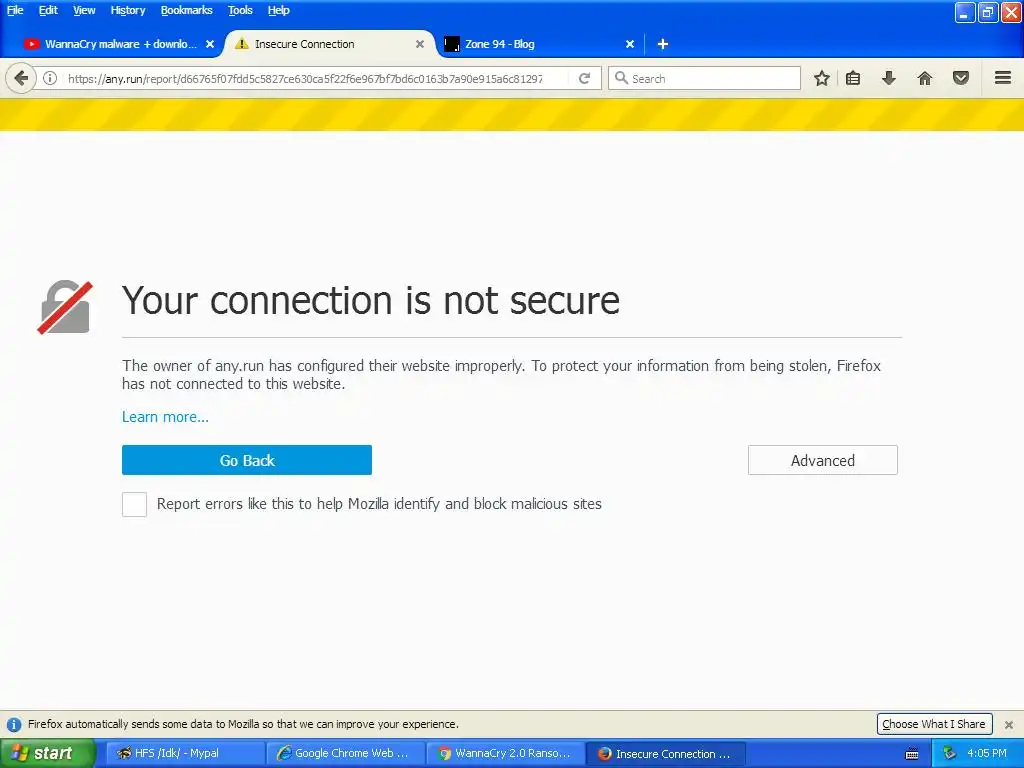The width and height of the screenshot is (1024, 768).
Task: Click the system tray safely remove icon
Action: pyautogui.click(x=949, y=754)
